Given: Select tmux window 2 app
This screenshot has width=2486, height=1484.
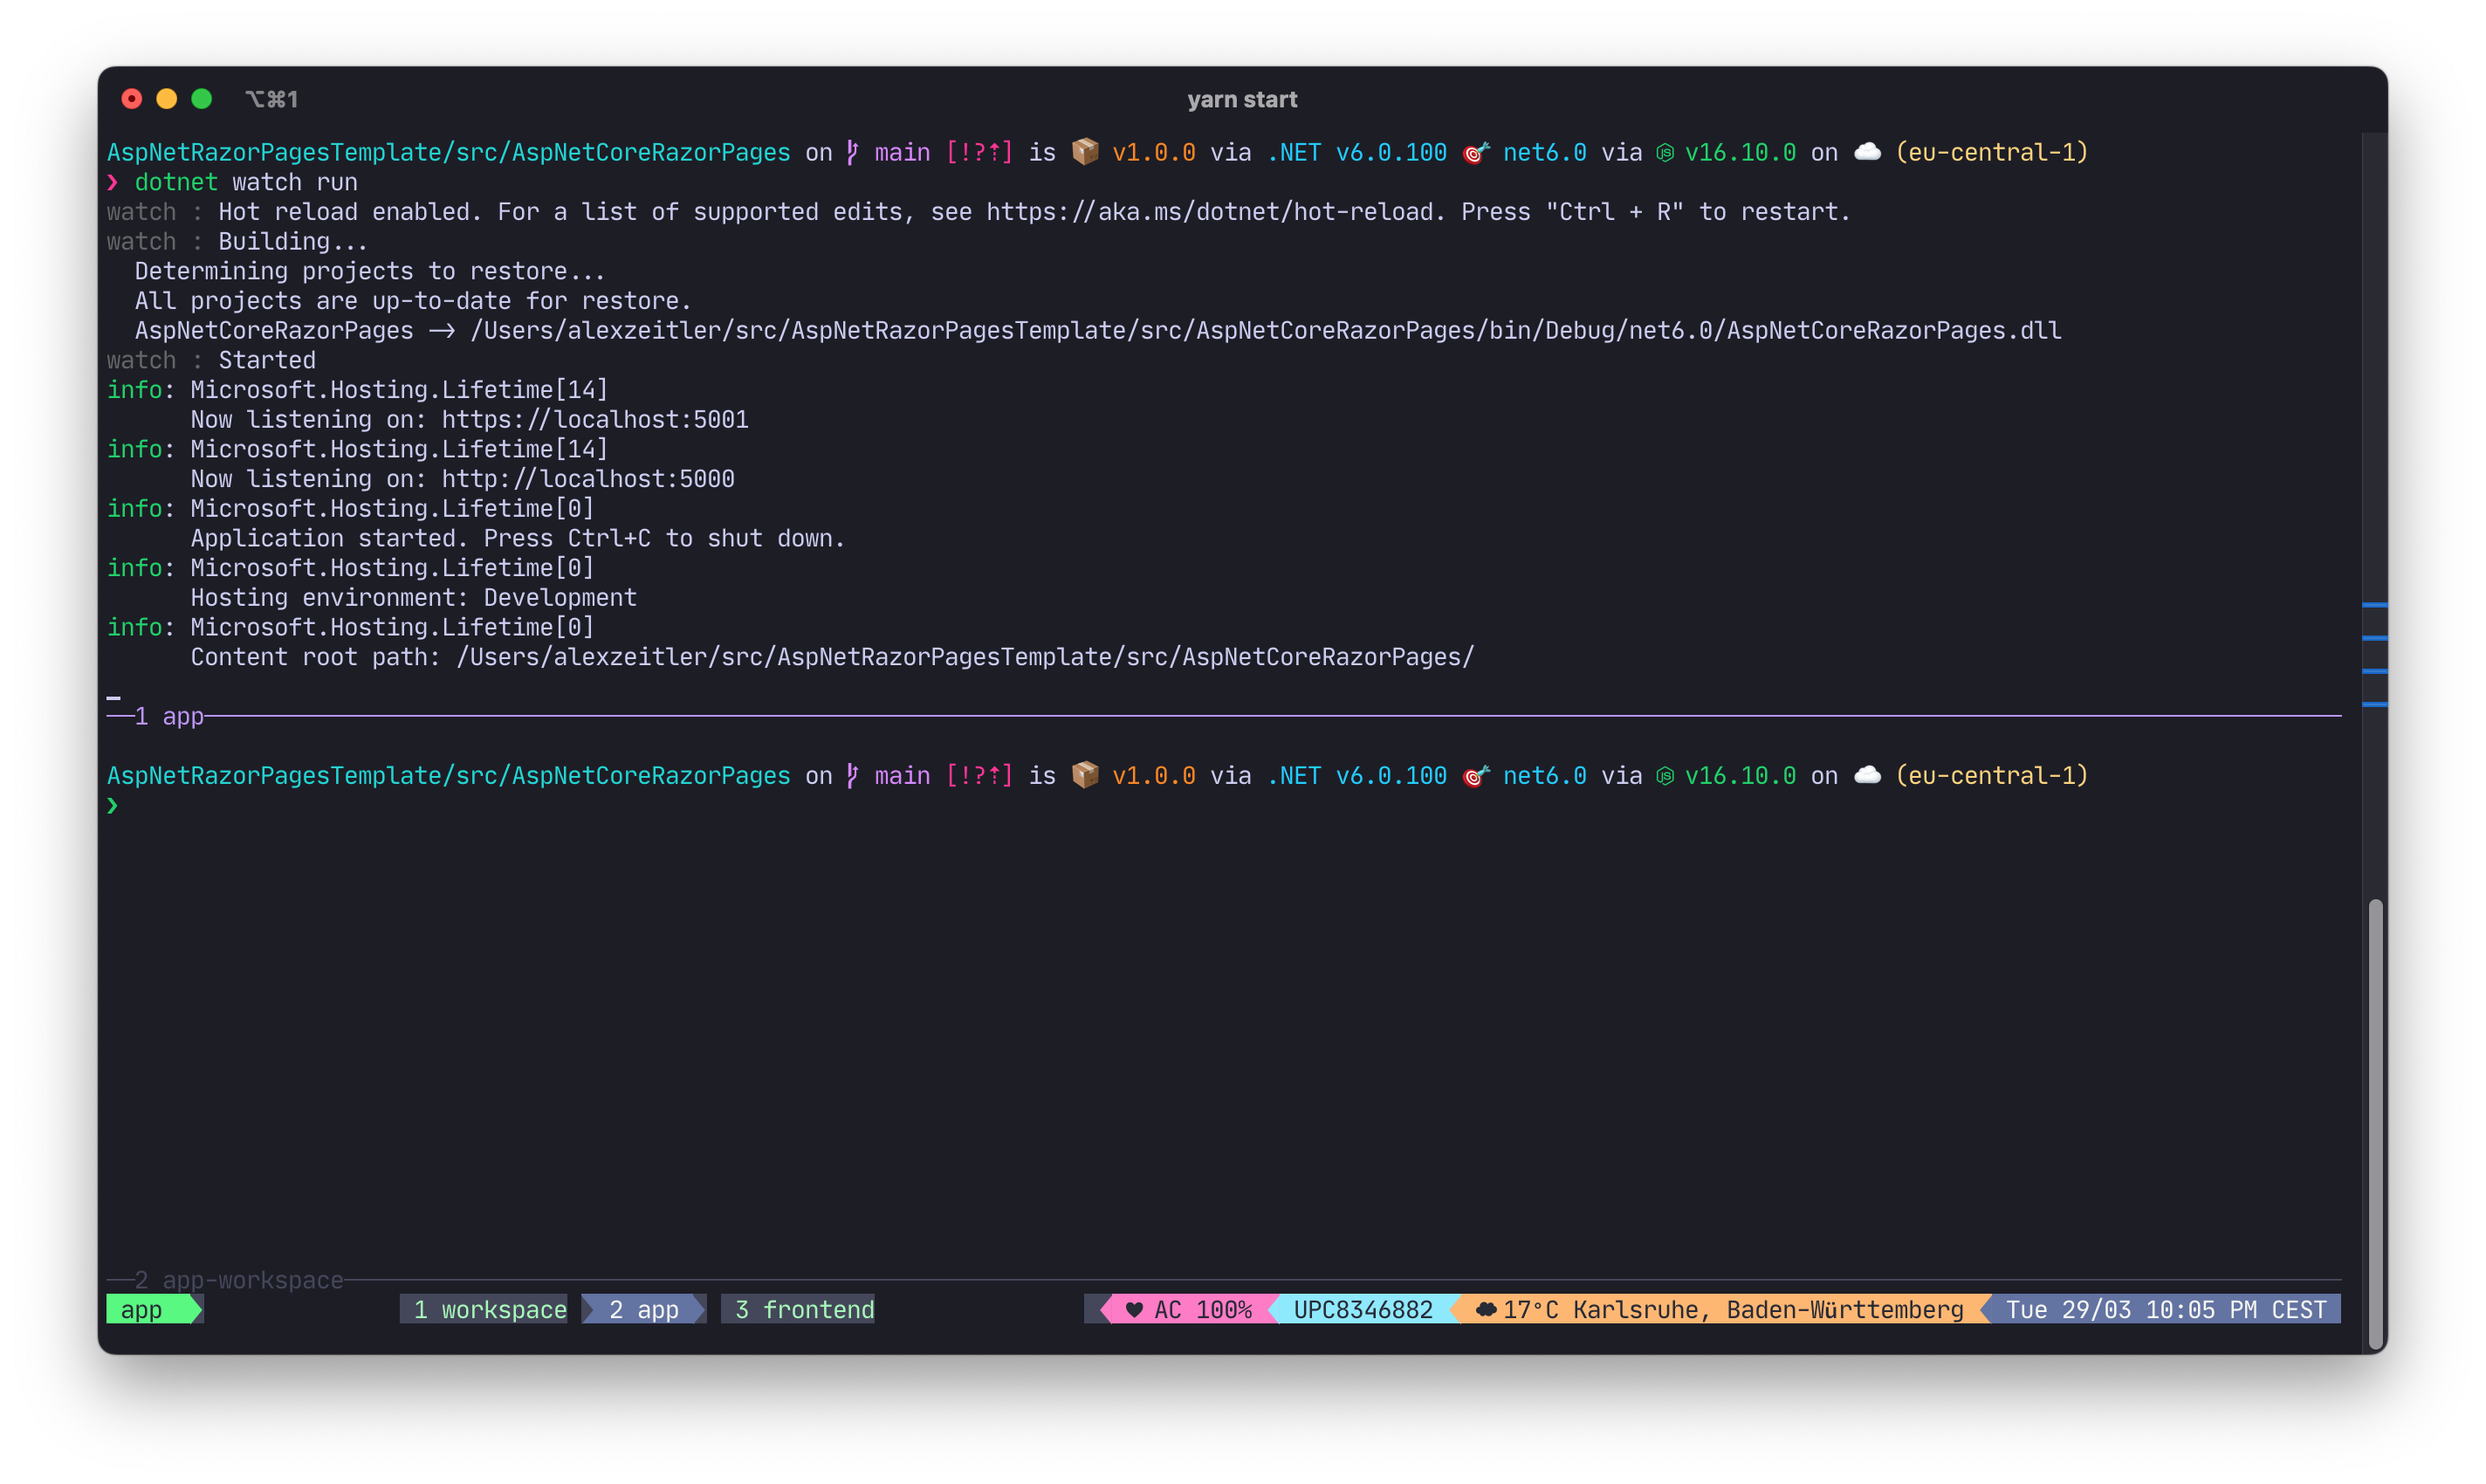Looking at the screenshot, I should click(x=644, y=1310).
